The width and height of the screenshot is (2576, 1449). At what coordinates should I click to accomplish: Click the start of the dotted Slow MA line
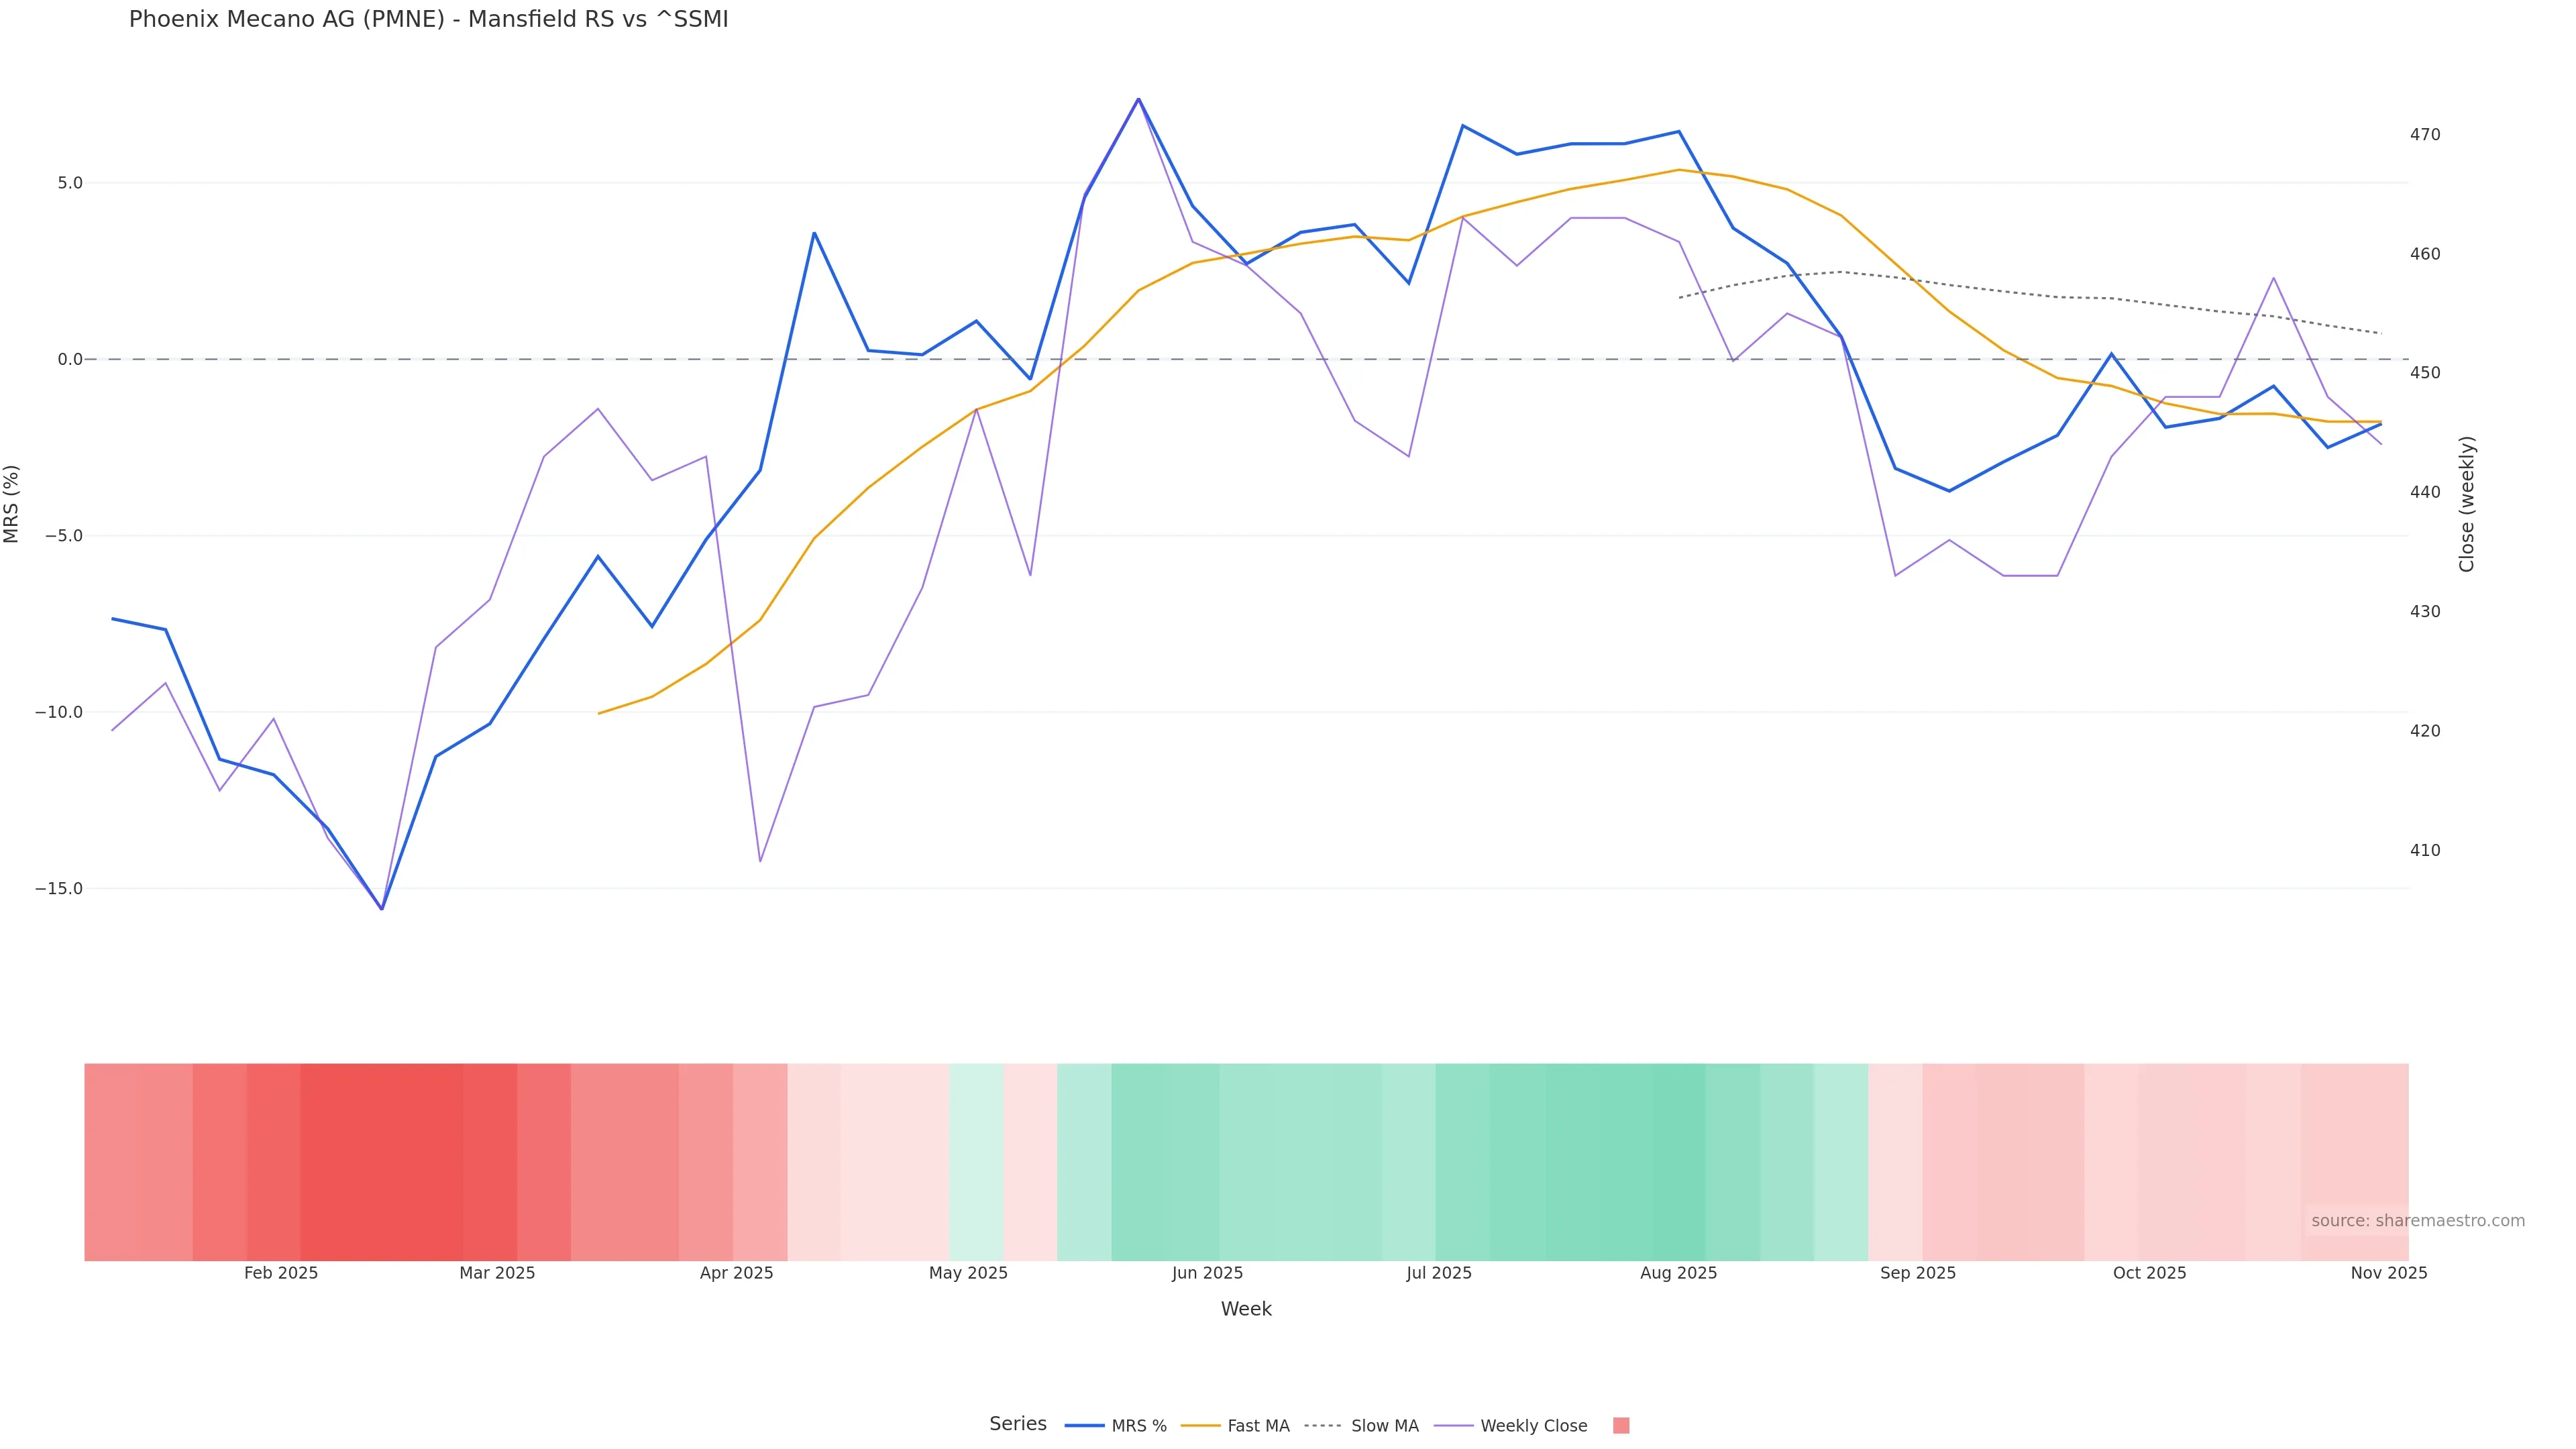pyautogui.click(x=1679, y=297)
